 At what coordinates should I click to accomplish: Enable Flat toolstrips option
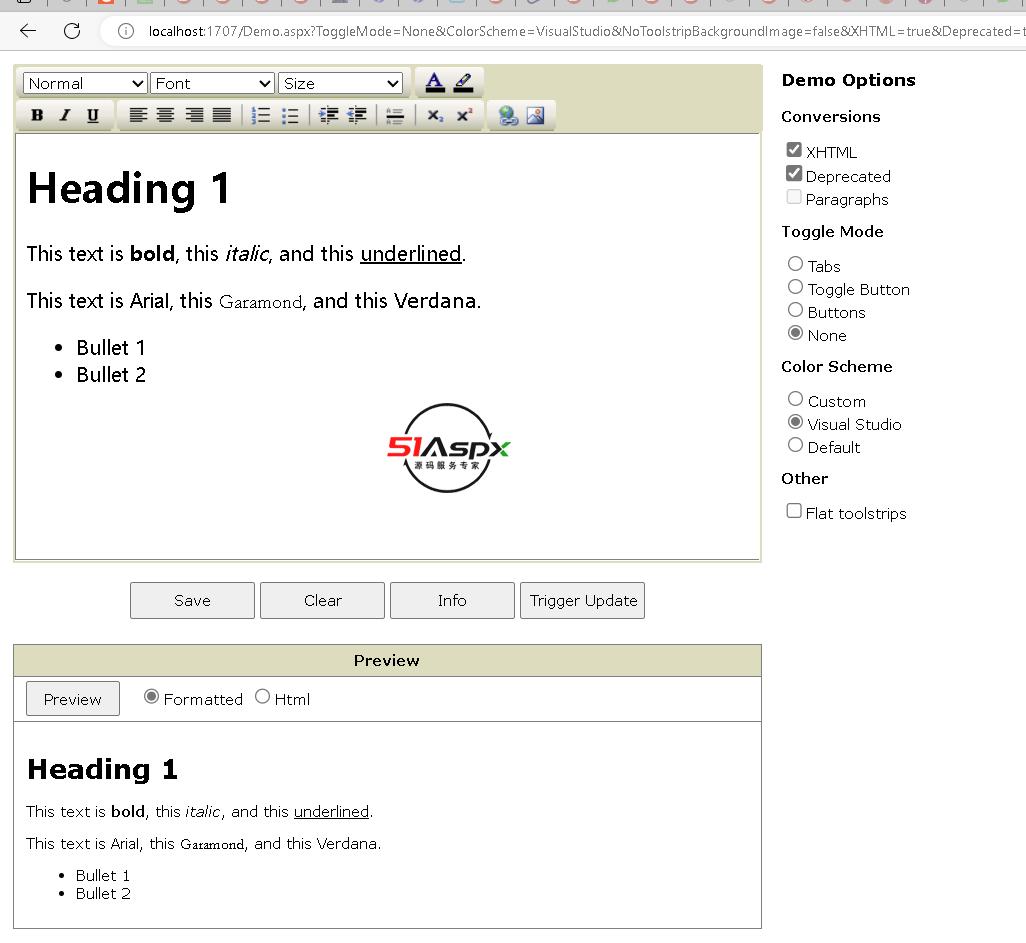click(x=794, y=511)
